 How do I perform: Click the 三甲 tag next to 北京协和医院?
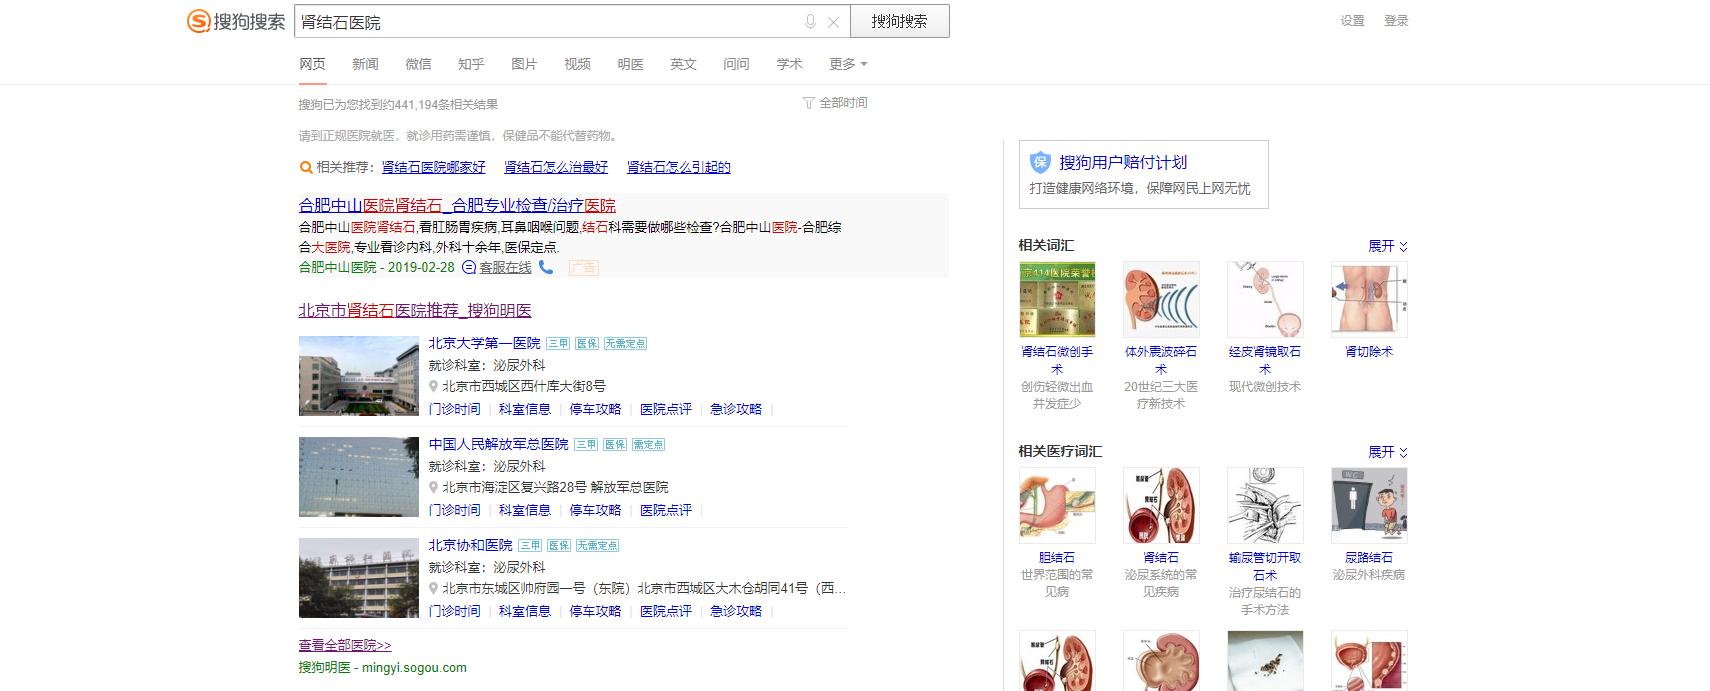tap(530, 545)
